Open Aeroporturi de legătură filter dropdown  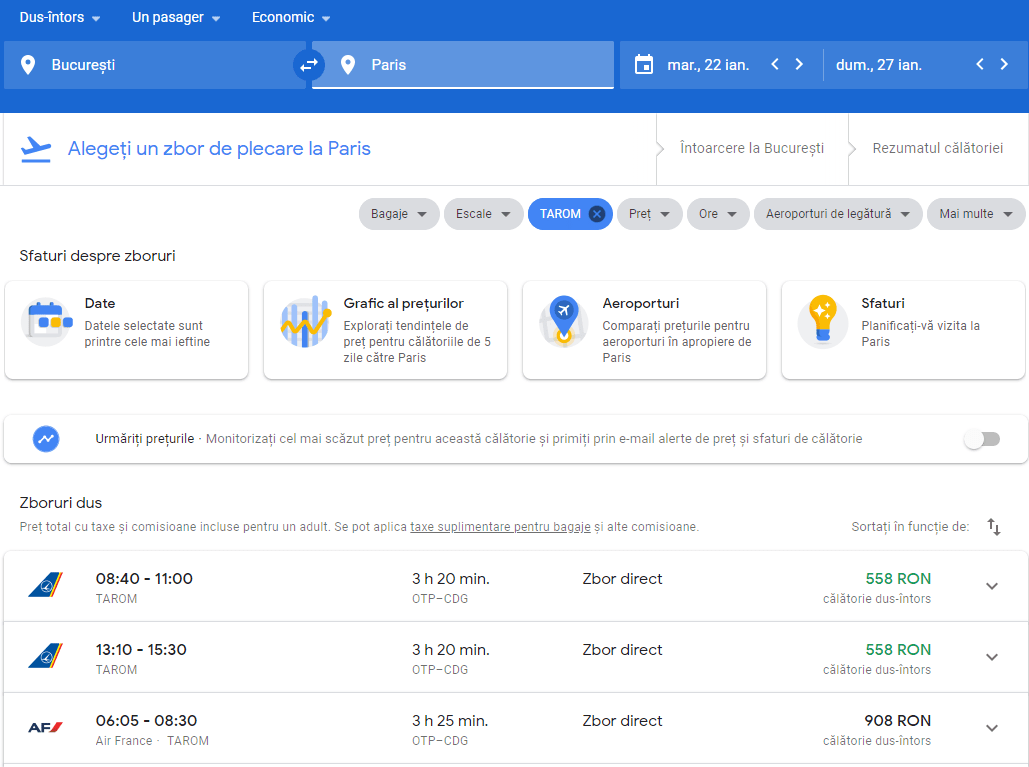click(x=838, y=214)
